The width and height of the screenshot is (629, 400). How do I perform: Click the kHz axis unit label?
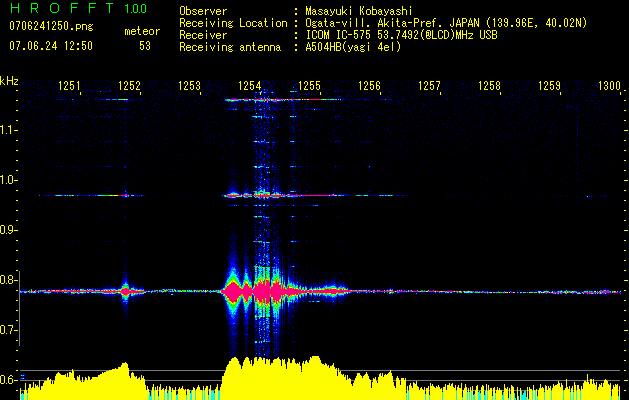coord(9,81)
